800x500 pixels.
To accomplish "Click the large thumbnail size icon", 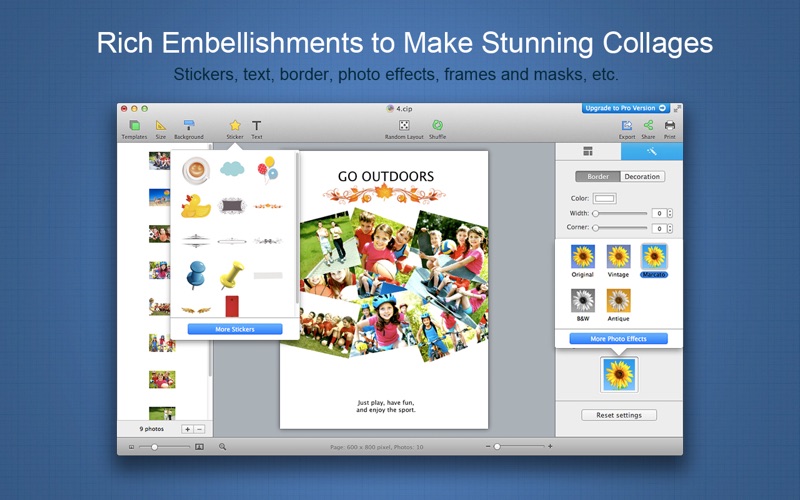I will coord(199,447).
